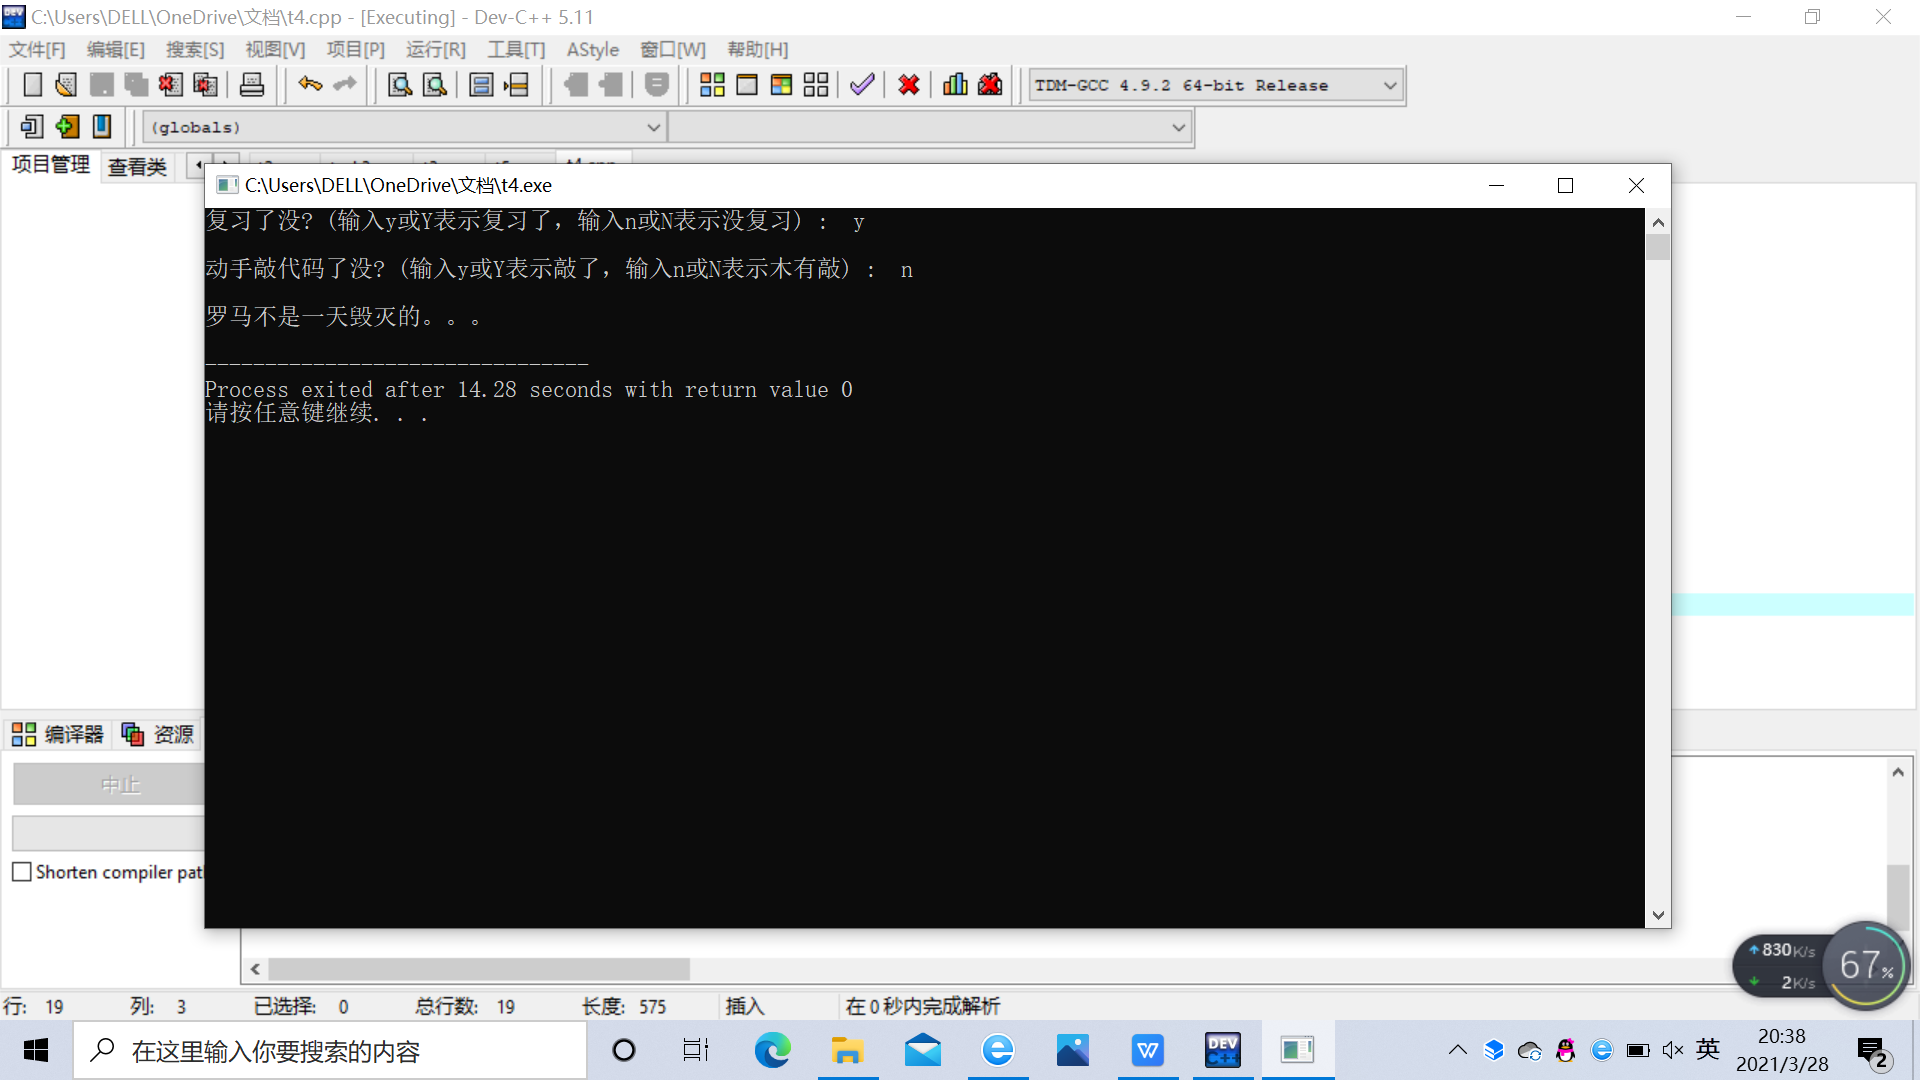
Task: Expand the TDM-GCC compiler dropdown
Action: 1389,86
